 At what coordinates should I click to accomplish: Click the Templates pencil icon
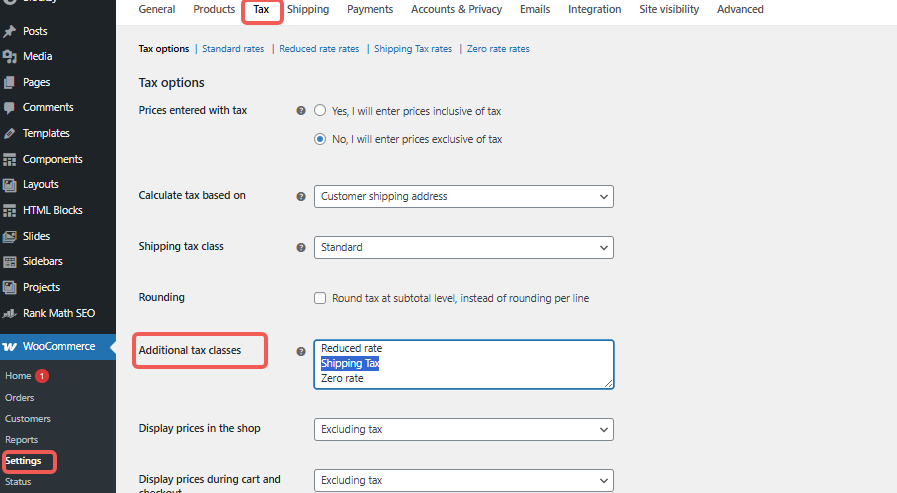[x=10, y=133]
